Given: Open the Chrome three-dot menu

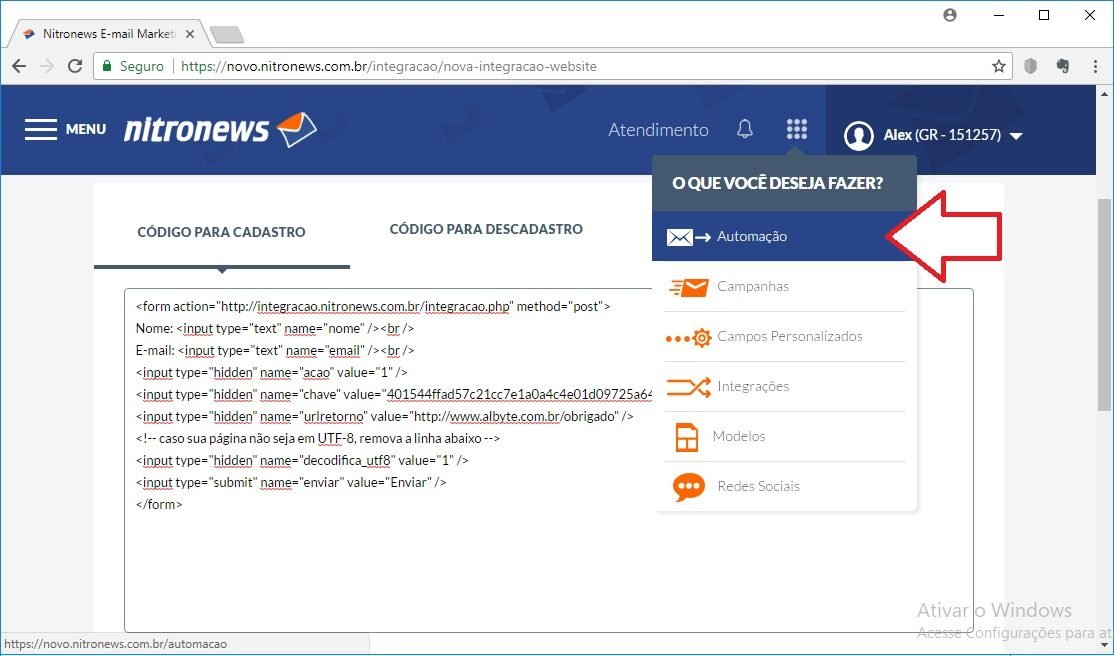Looking at the screenshot, I should (x=1095, y=66).
